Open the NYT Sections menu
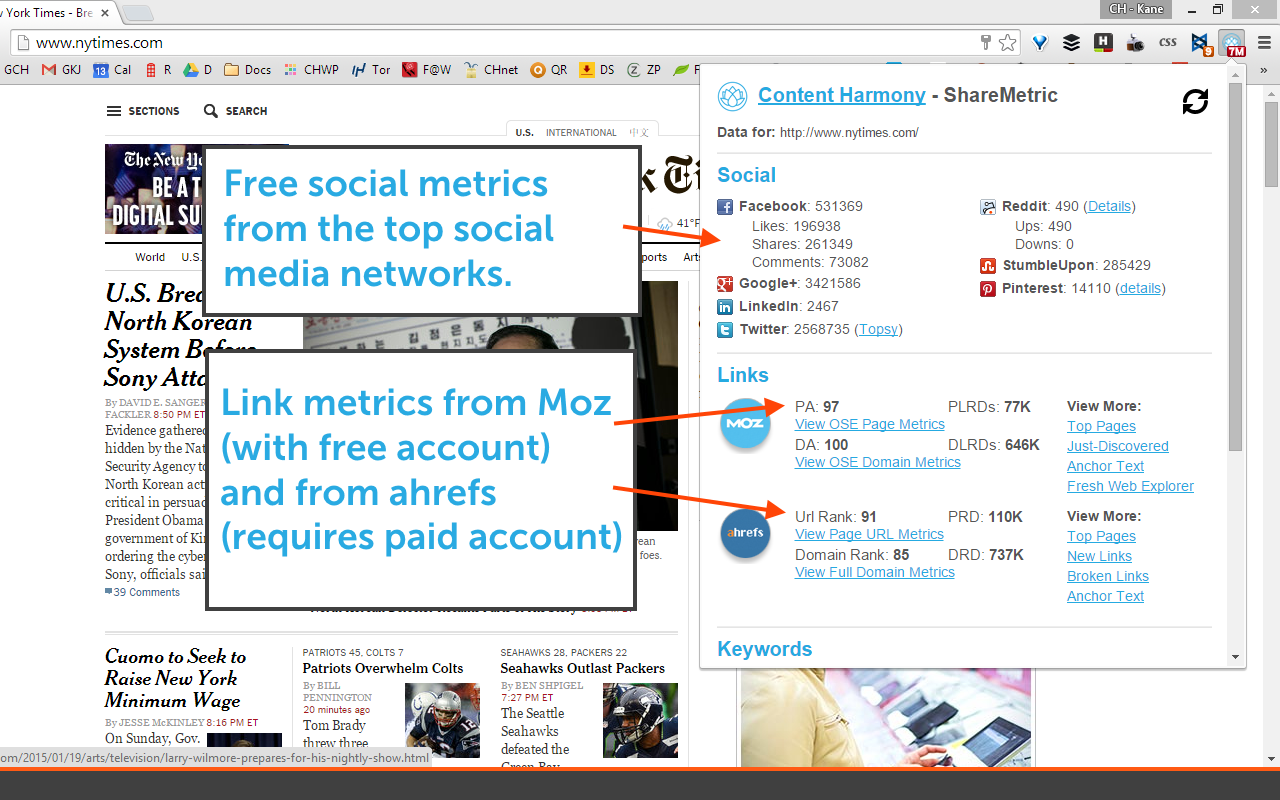1280x800 pixels. (x=143, y=111)
